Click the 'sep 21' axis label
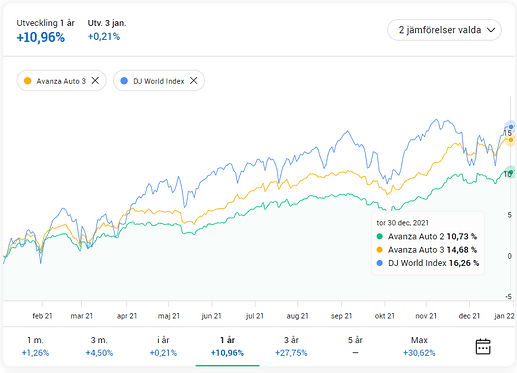 pyautogui.click(x=341, y=316)
